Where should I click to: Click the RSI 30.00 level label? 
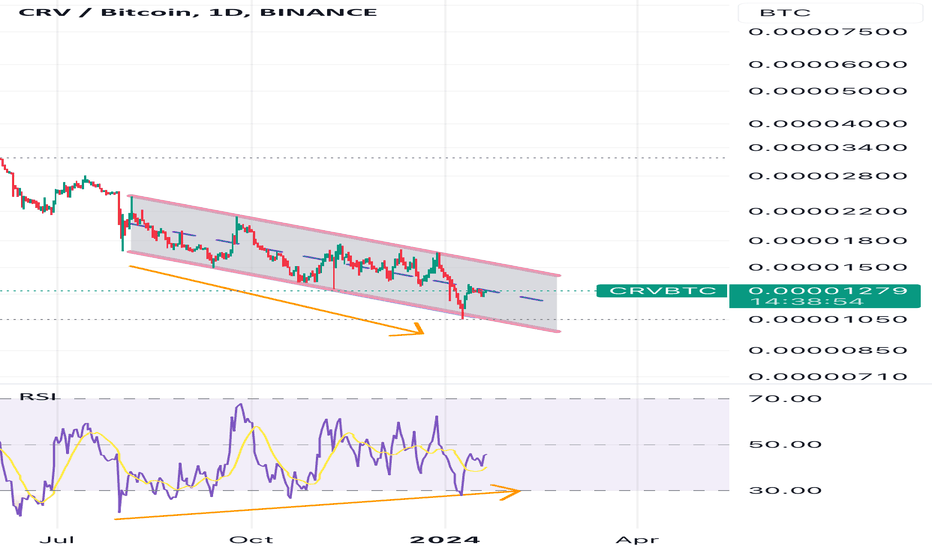pyautogui.click(x=785, y=491)
